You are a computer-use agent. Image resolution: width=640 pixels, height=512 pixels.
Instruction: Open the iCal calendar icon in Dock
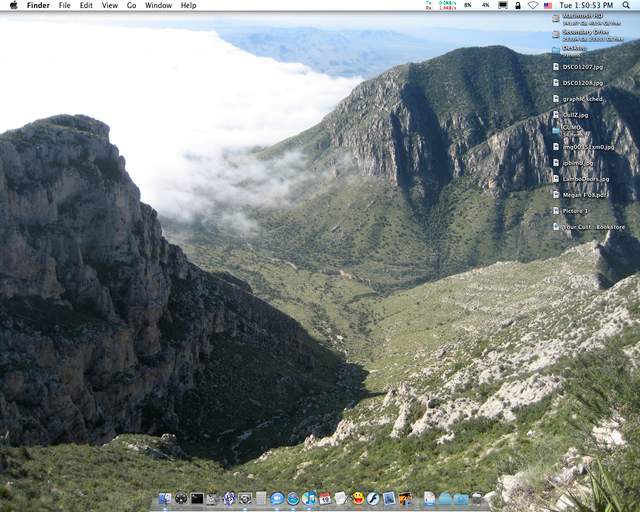pyautogui.click(x=325, y=499)
